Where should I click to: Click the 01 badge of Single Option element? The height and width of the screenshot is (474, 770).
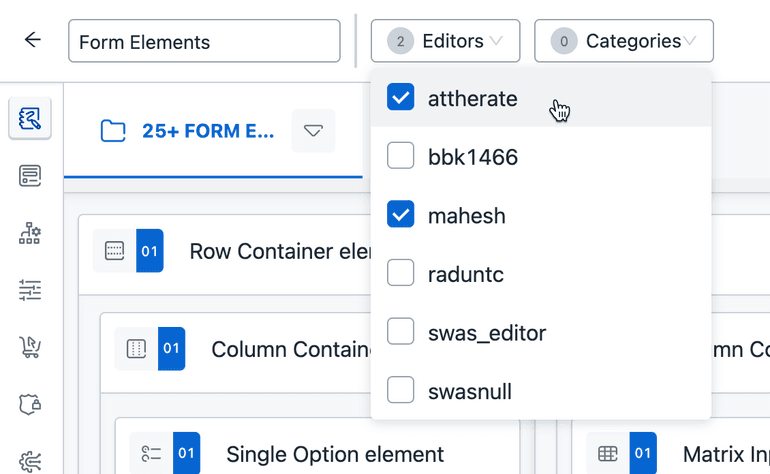click(187, 453)
